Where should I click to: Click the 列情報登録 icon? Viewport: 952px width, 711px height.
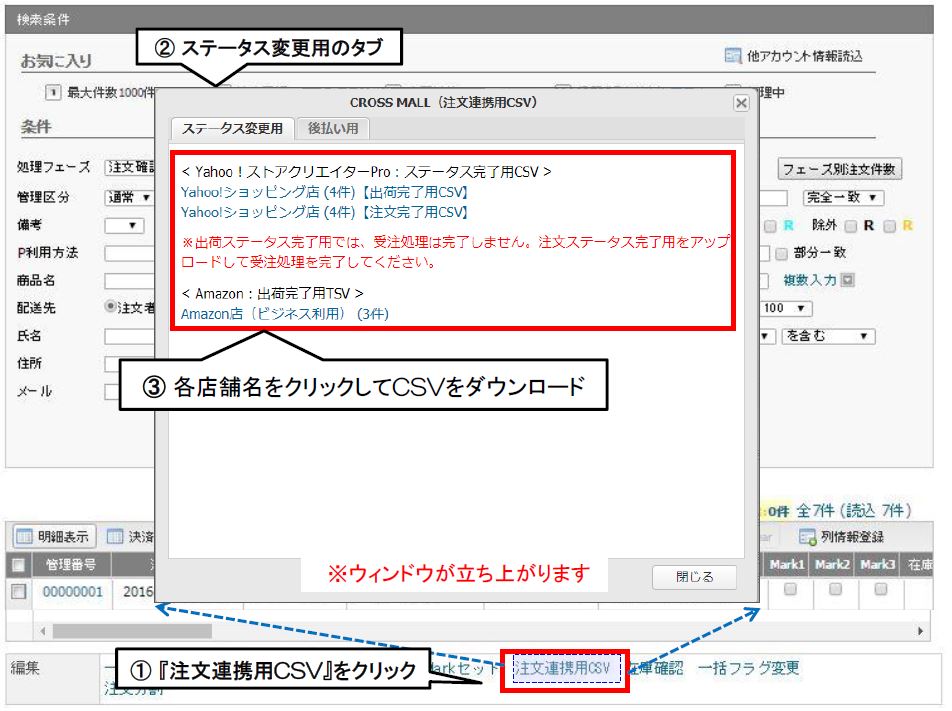pos(808,537)
